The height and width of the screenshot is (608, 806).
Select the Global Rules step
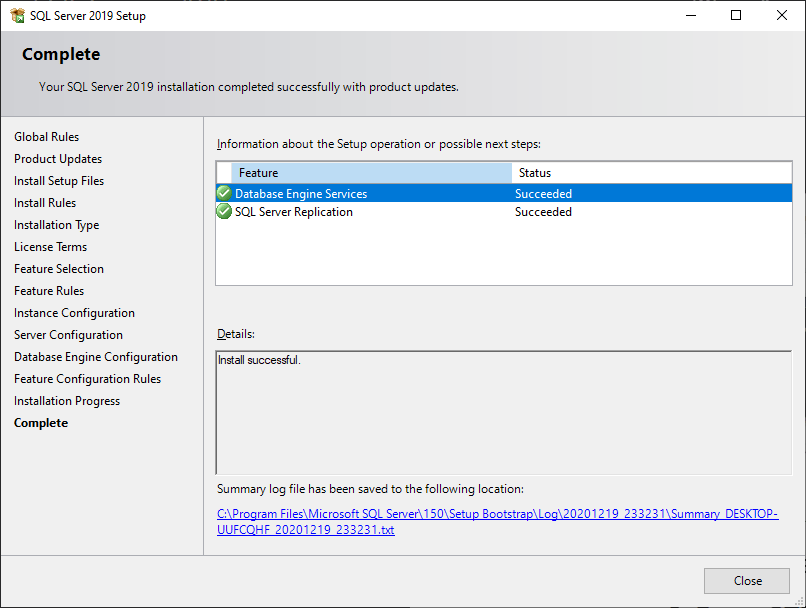(47, 137)
